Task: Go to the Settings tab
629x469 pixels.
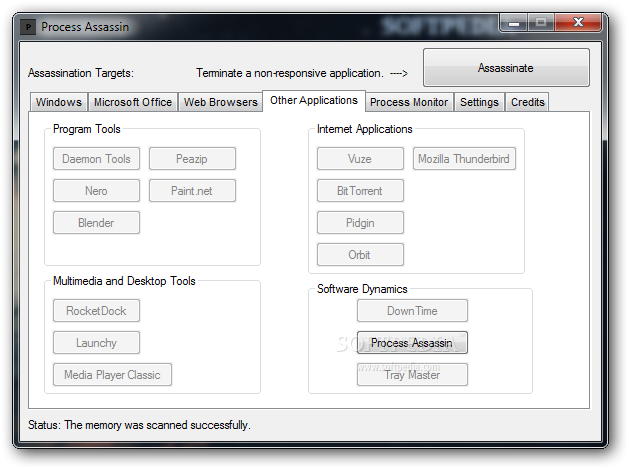Action: point(479,102)
